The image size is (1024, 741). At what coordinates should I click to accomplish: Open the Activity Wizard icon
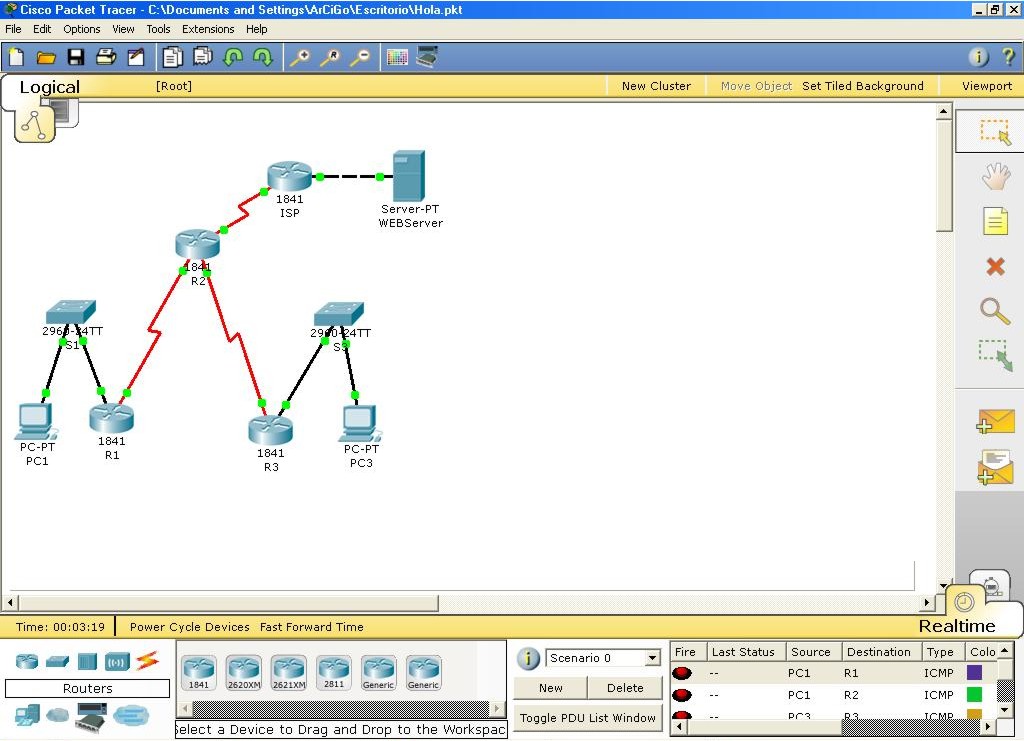(x=136, y=57)
